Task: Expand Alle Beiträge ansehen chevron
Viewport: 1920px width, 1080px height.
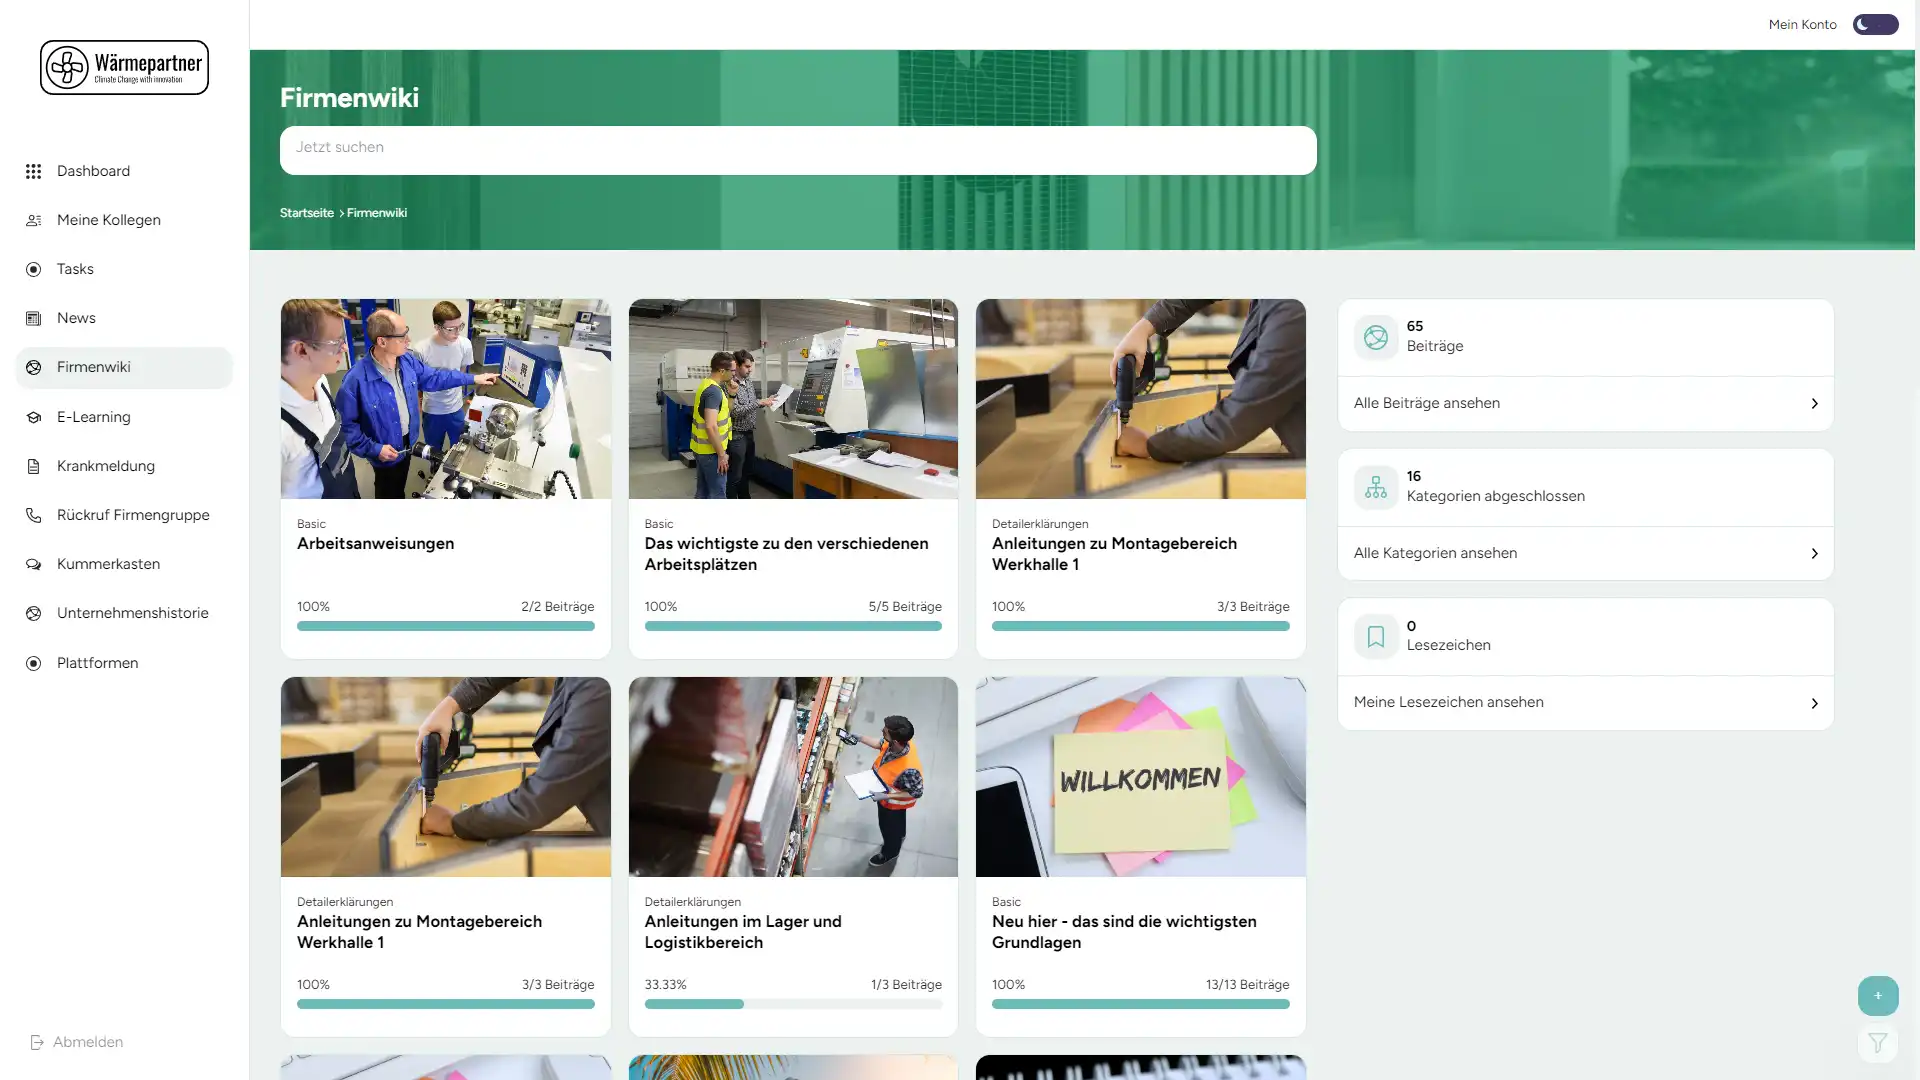Action: coord(1814,403)
